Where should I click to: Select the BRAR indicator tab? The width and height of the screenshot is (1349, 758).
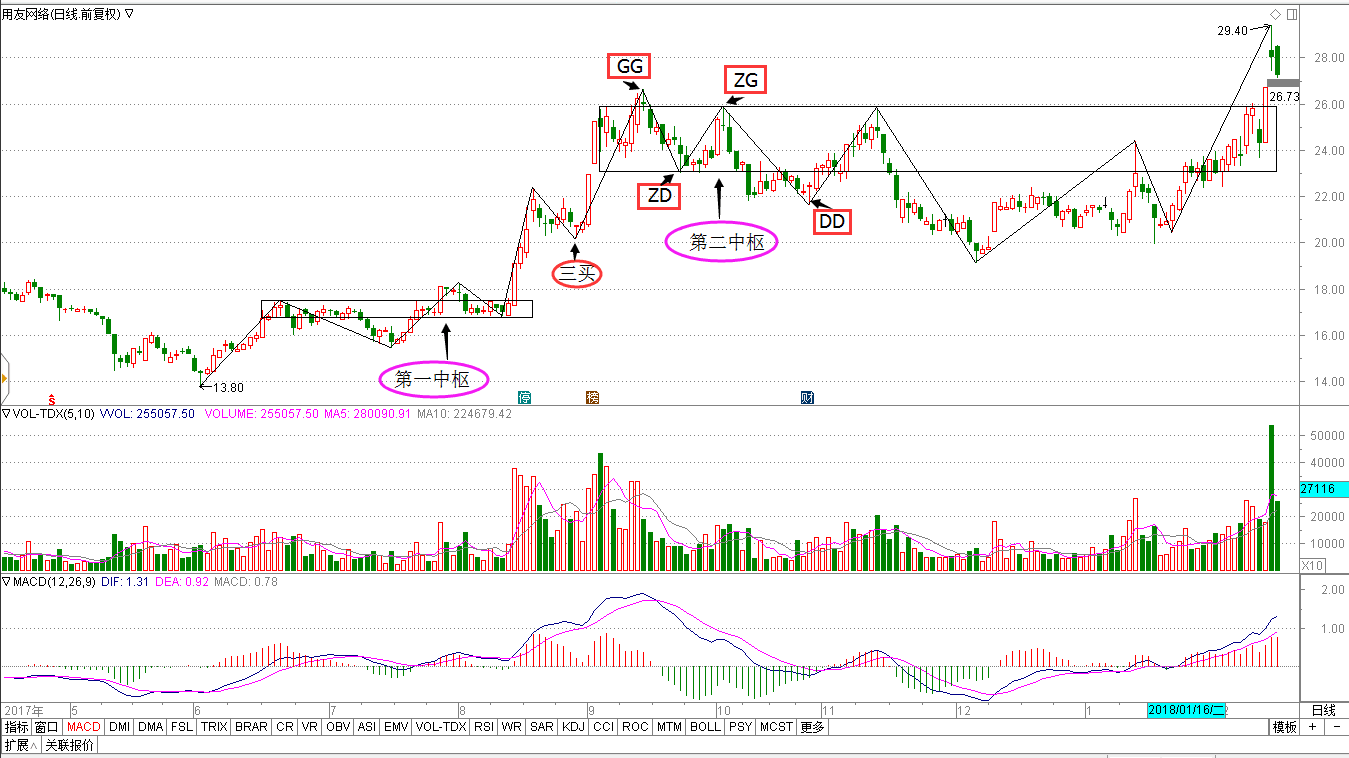click(251, 727)
